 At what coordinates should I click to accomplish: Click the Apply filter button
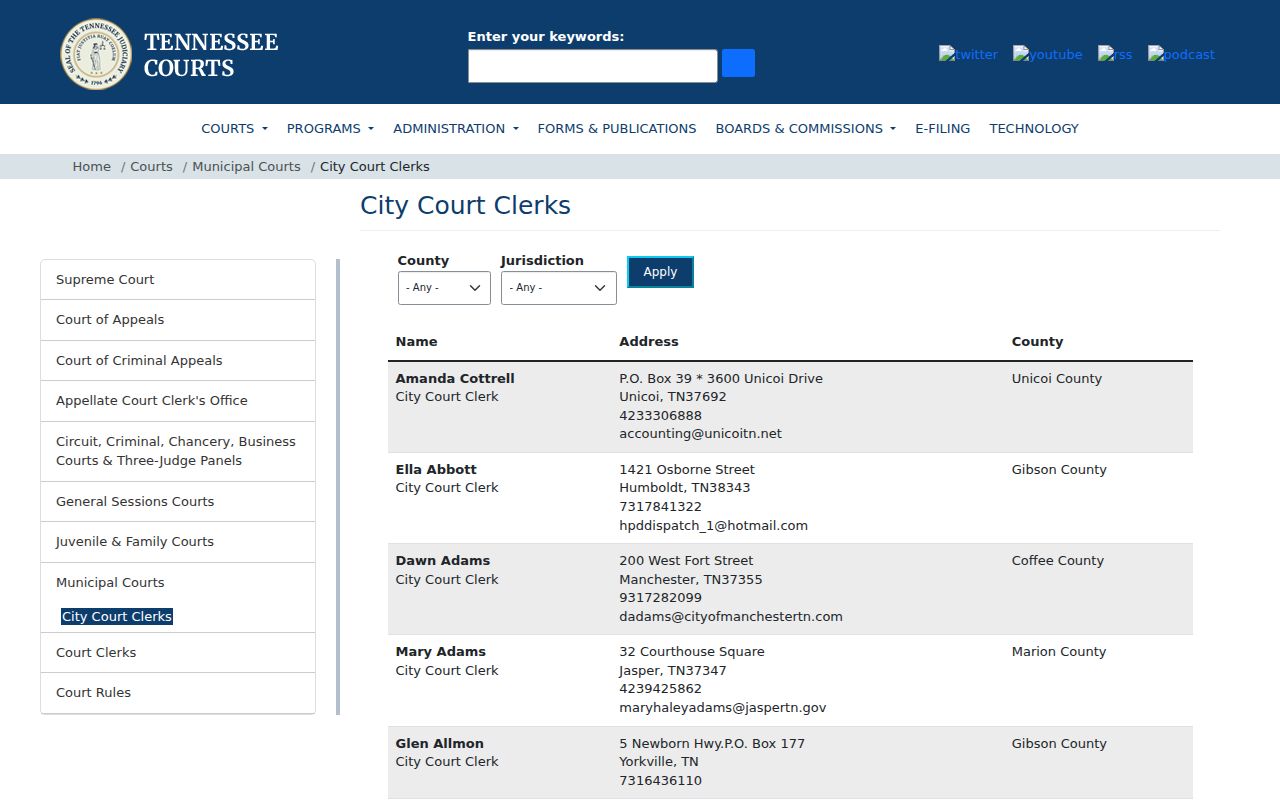pyautogui.click(x=660, y=272)
